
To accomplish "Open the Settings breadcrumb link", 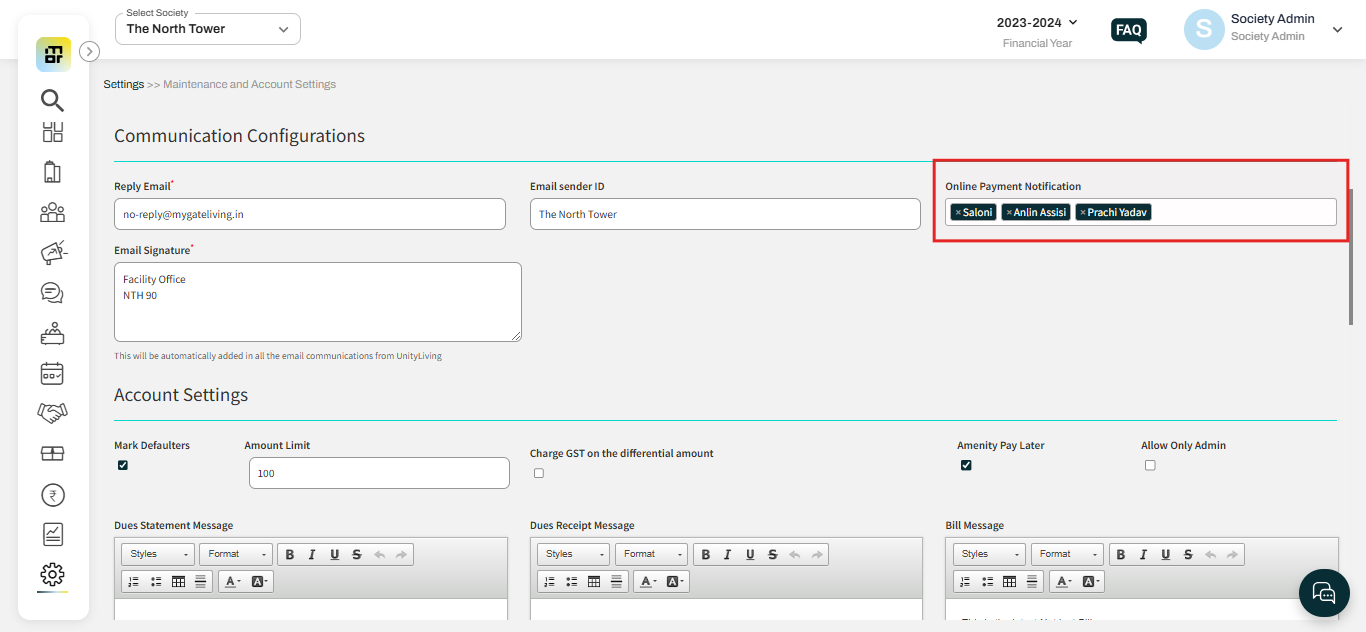I will (x=123, y=84).
